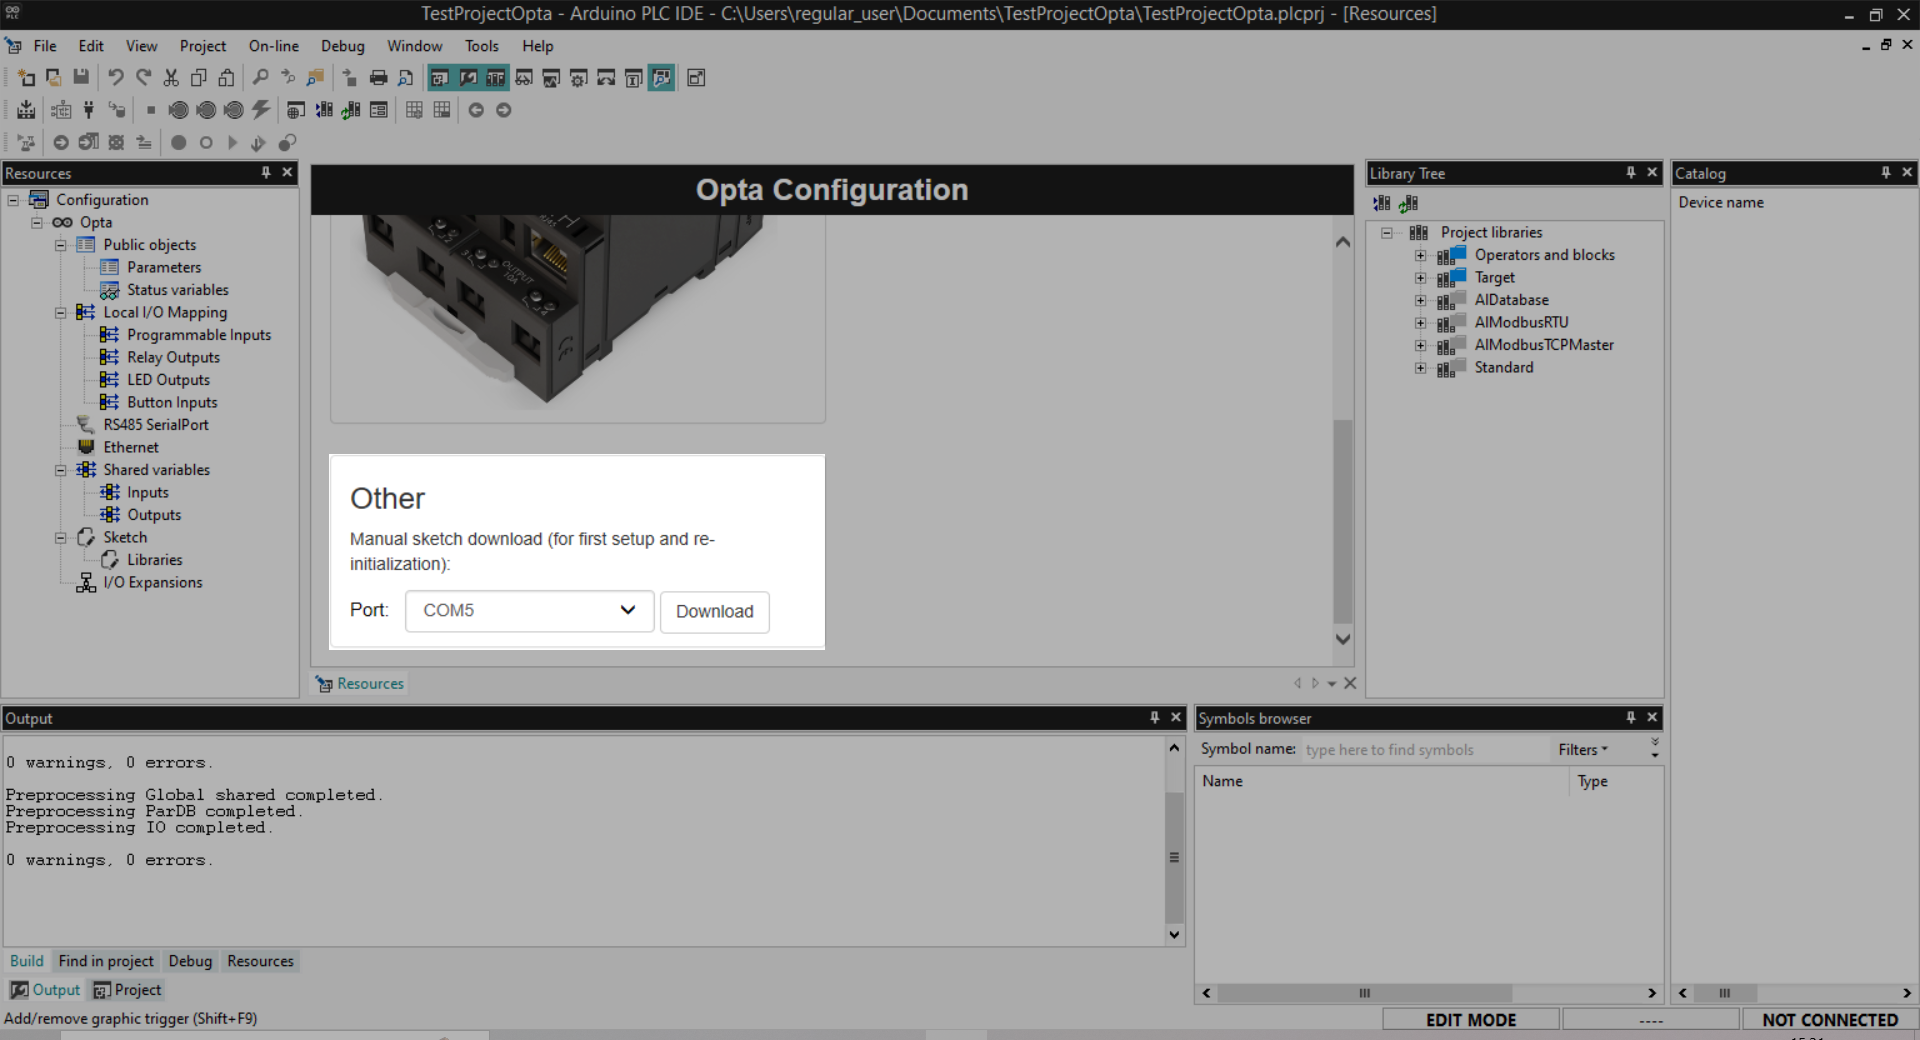Click the left icon in Library Tree toolbar
The width and height of the screenshot is (1920, 1040).
point(1382,203)
